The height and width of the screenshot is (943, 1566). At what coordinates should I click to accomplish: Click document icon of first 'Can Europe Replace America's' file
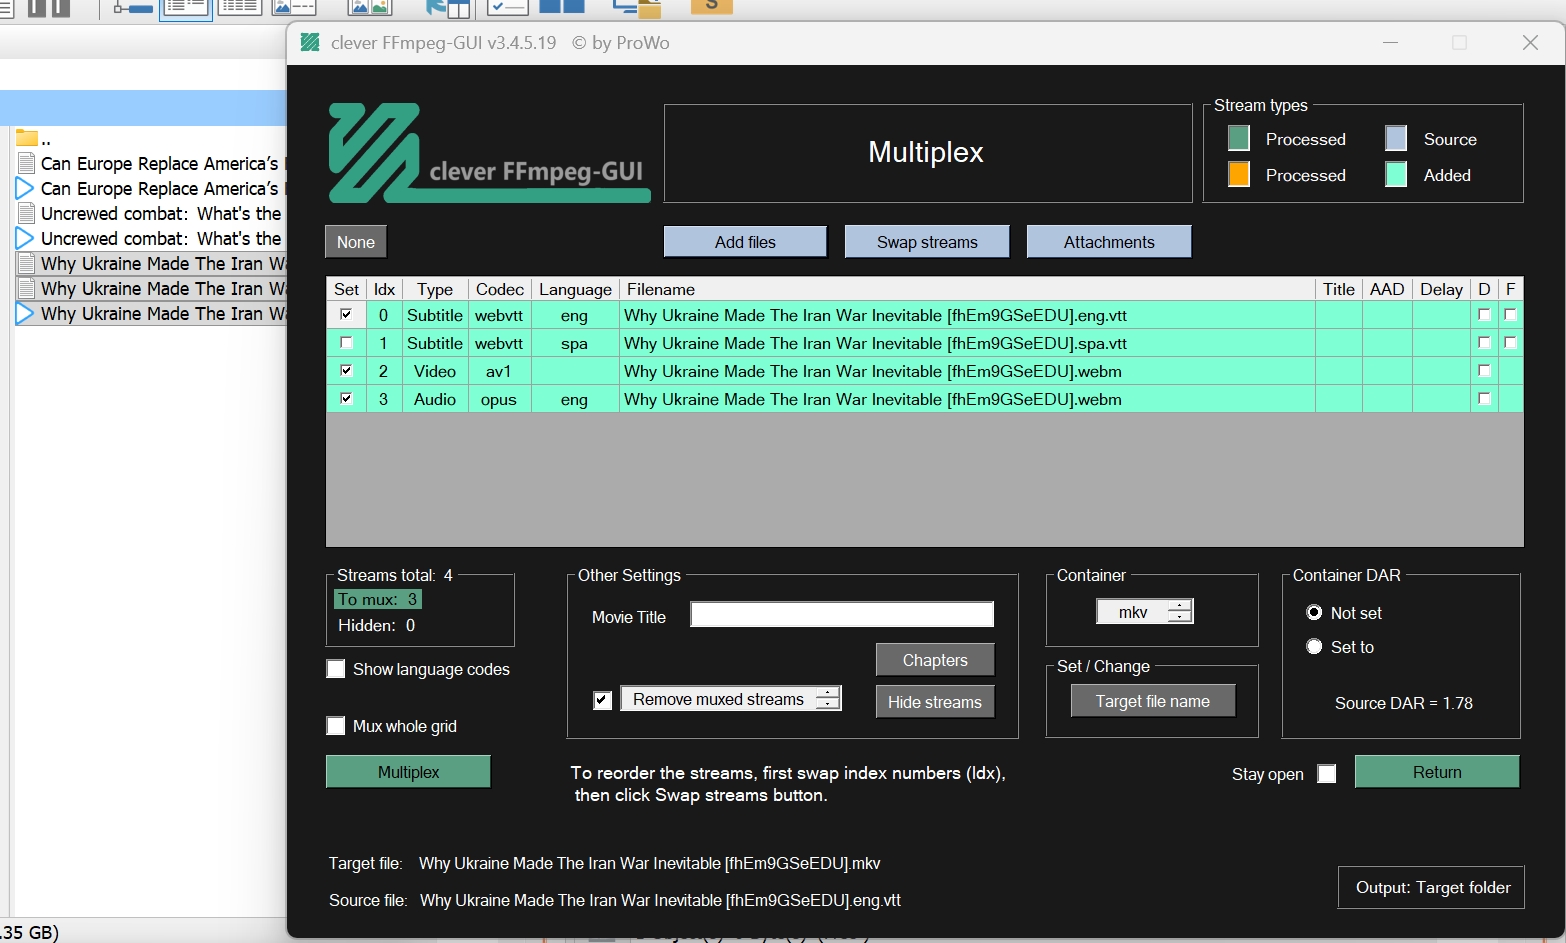tap(26, 163)
